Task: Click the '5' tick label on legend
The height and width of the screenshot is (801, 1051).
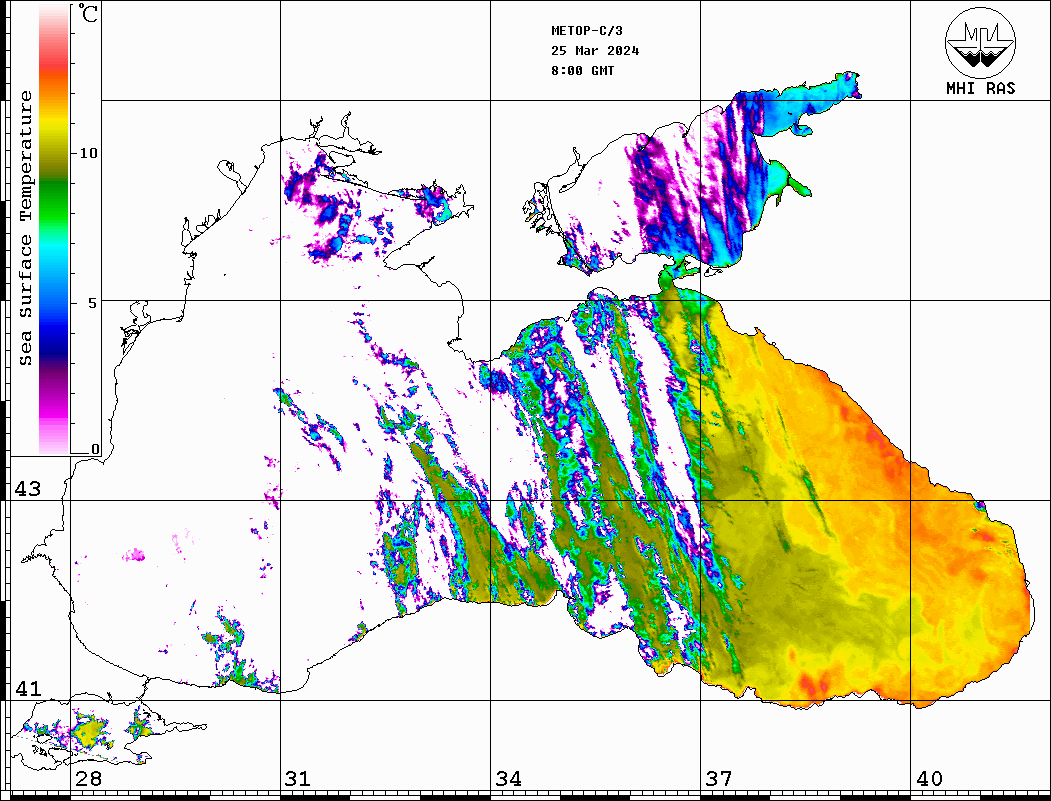Action: [93, 303]
